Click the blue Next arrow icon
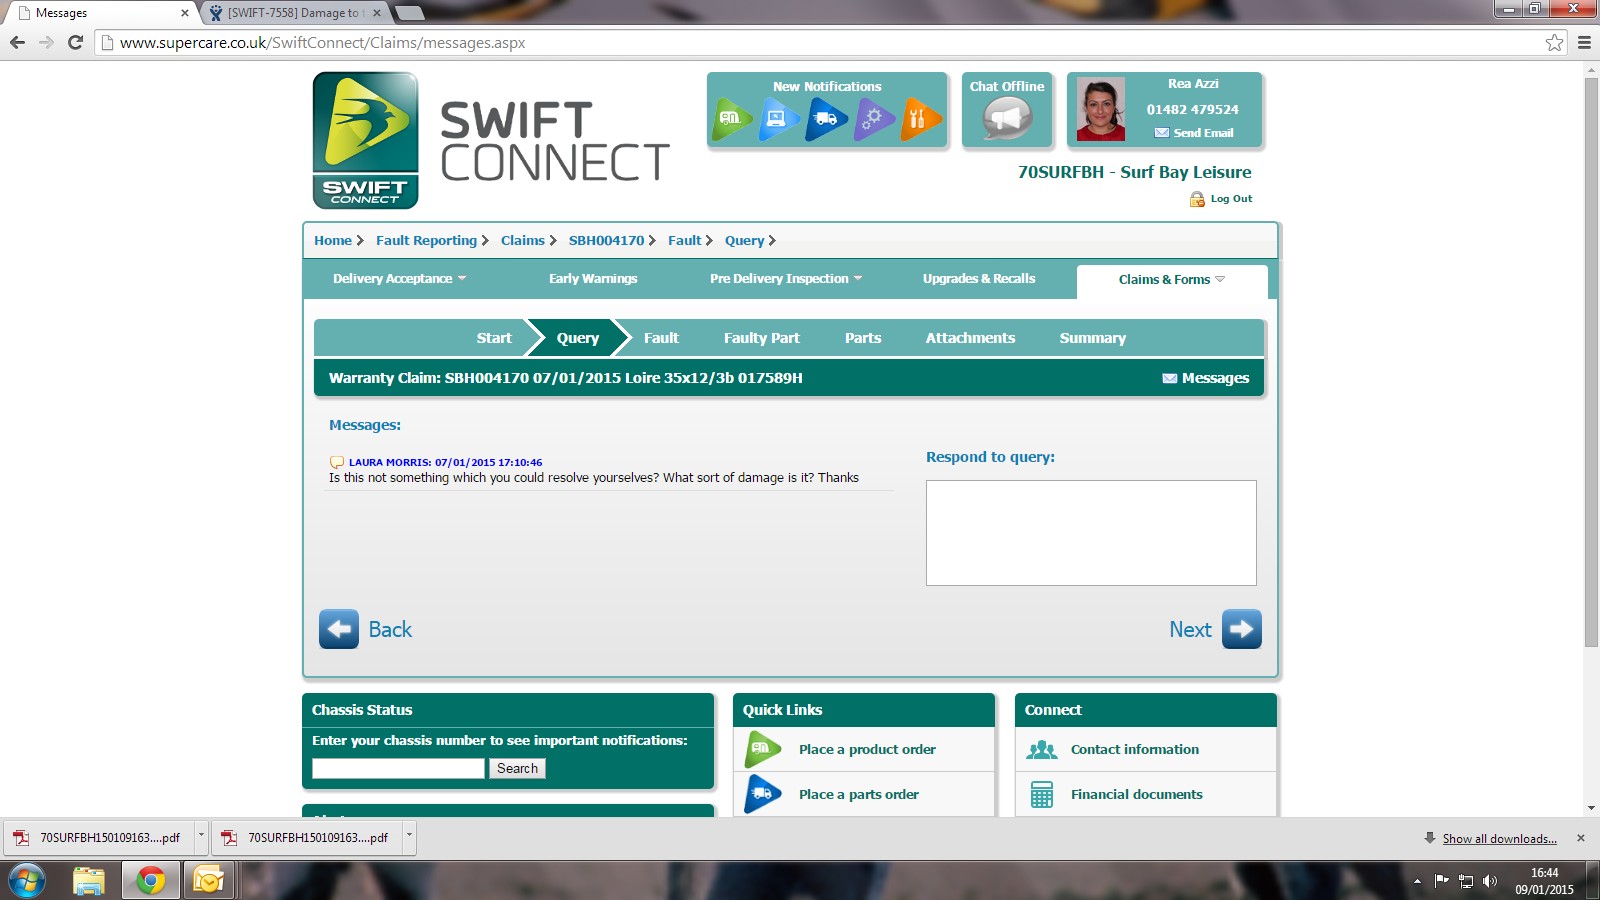Screen dimensions: 1600x900 coord(1242,629)
